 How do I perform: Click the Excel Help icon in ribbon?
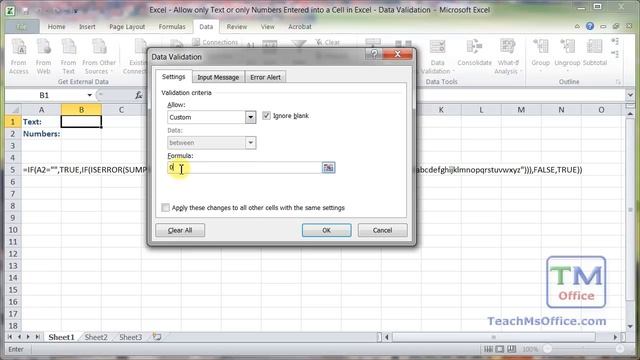point(590,26)
